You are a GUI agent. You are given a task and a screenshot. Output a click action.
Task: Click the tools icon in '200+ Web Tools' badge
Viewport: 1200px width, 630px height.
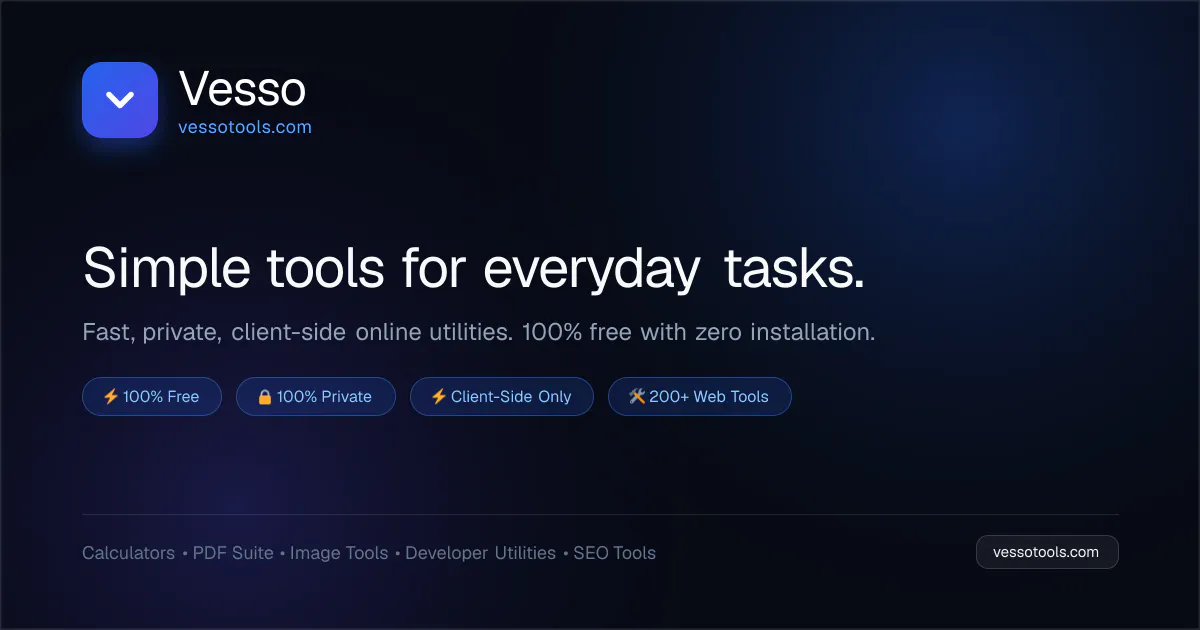pos(637,397)
